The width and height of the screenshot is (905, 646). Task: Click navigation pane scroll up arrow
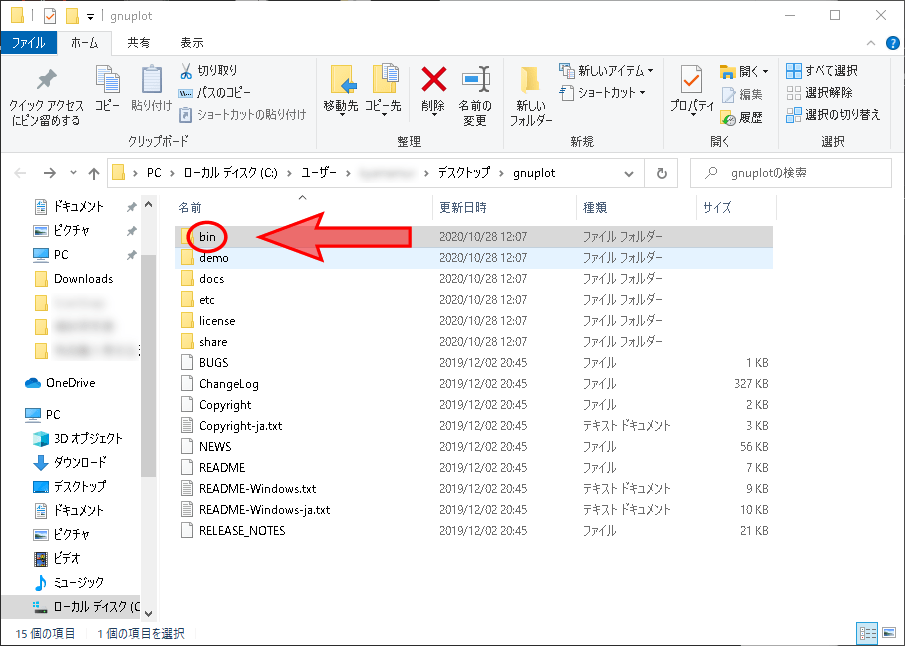[x=148, y=204]
